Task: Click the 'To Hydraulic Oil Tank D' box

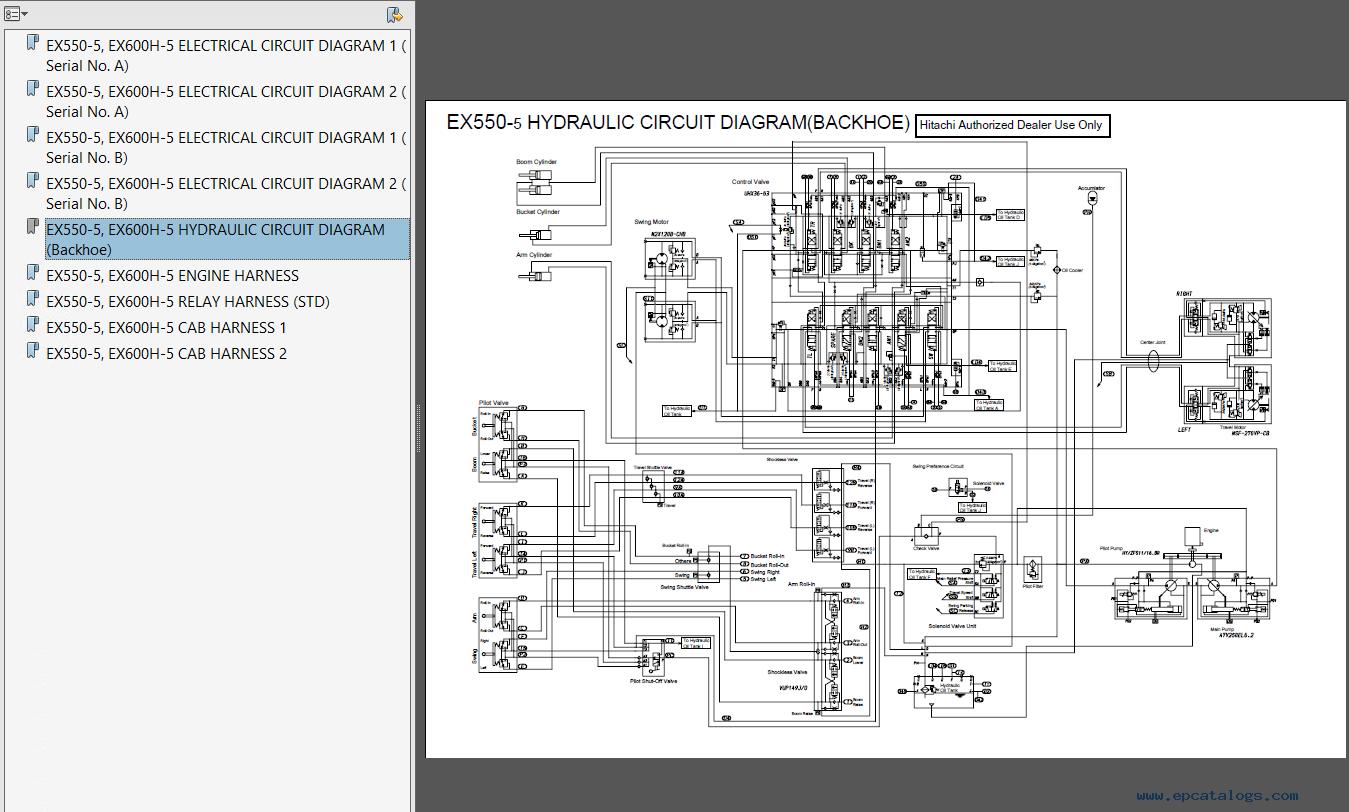Action: 1010,215
